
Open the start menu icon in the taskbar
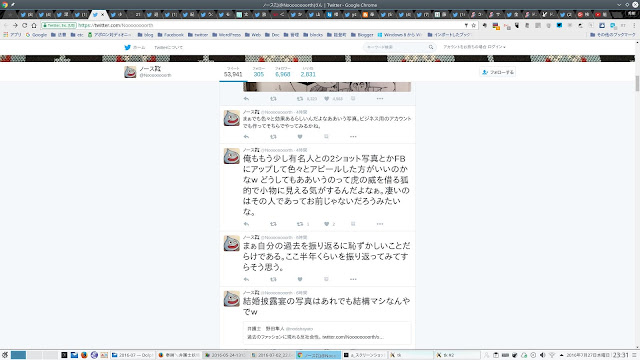point(5,355)
